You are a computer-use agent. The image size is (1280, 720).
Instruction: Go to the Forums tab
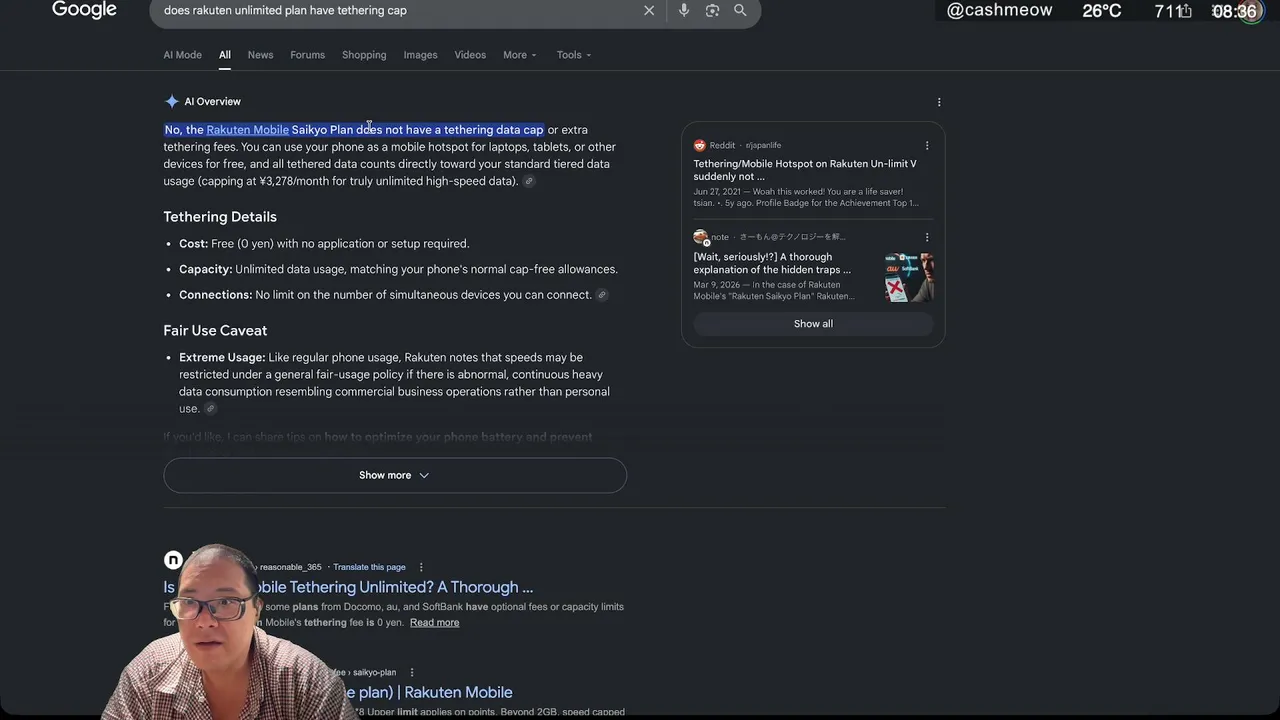click(x=308, y=55)
